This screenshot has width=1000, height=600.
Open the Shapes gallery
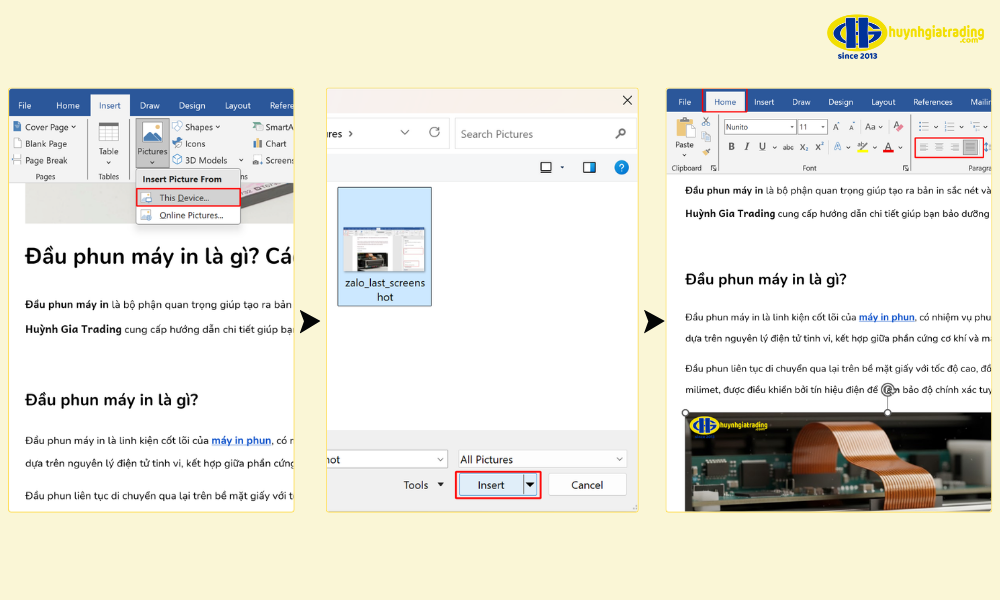199,127
